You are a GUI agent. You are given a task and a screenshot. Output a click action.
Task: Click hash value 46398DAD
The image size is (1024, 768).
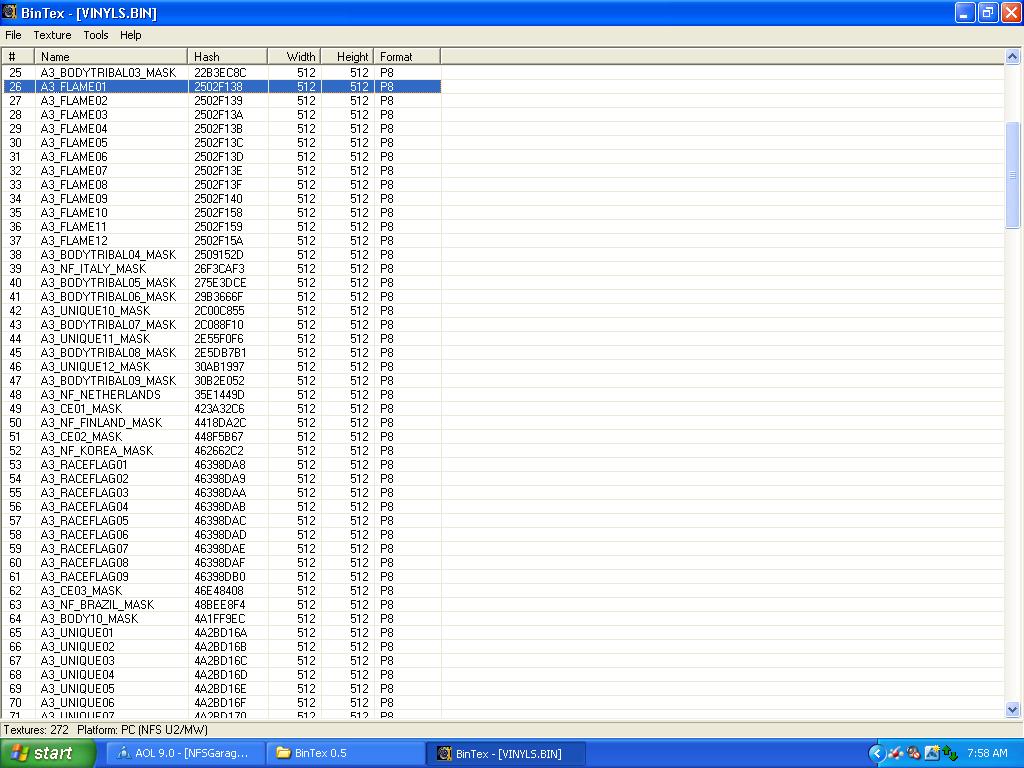pyautogui.click(x=220, y=535)
